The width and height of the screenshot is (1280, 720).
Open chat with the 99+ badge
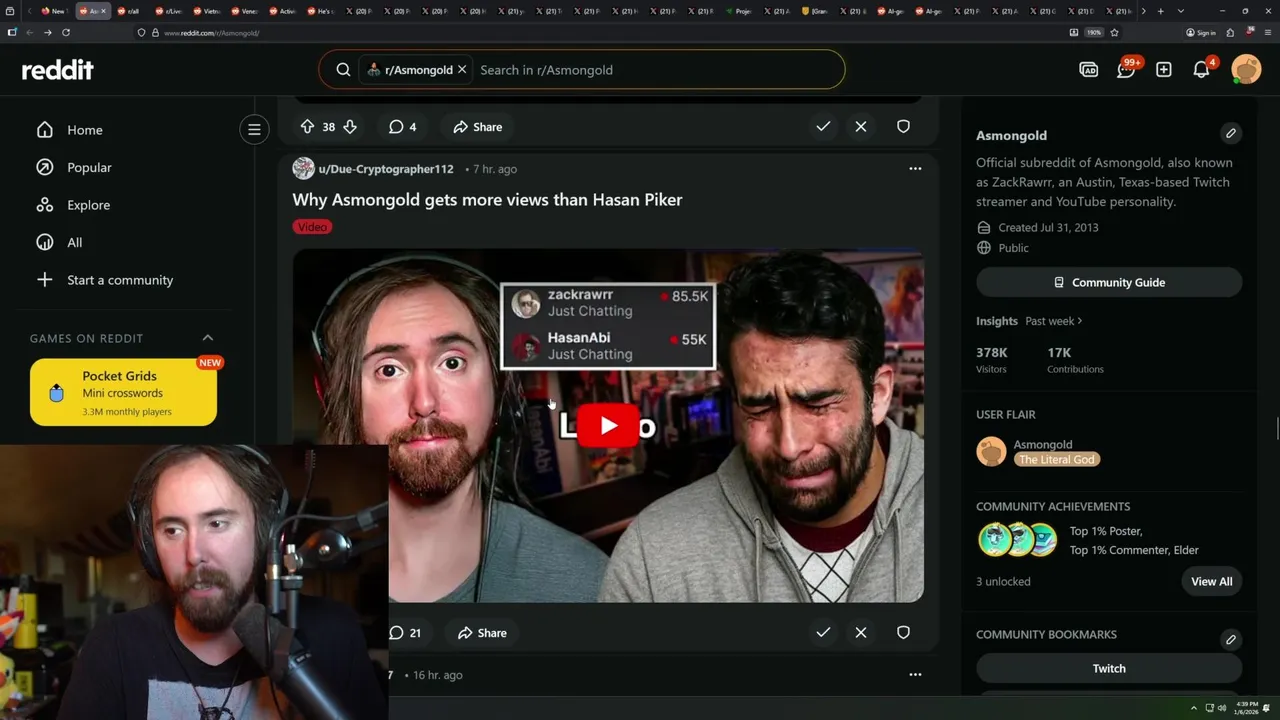click(x=1126, y=70)
